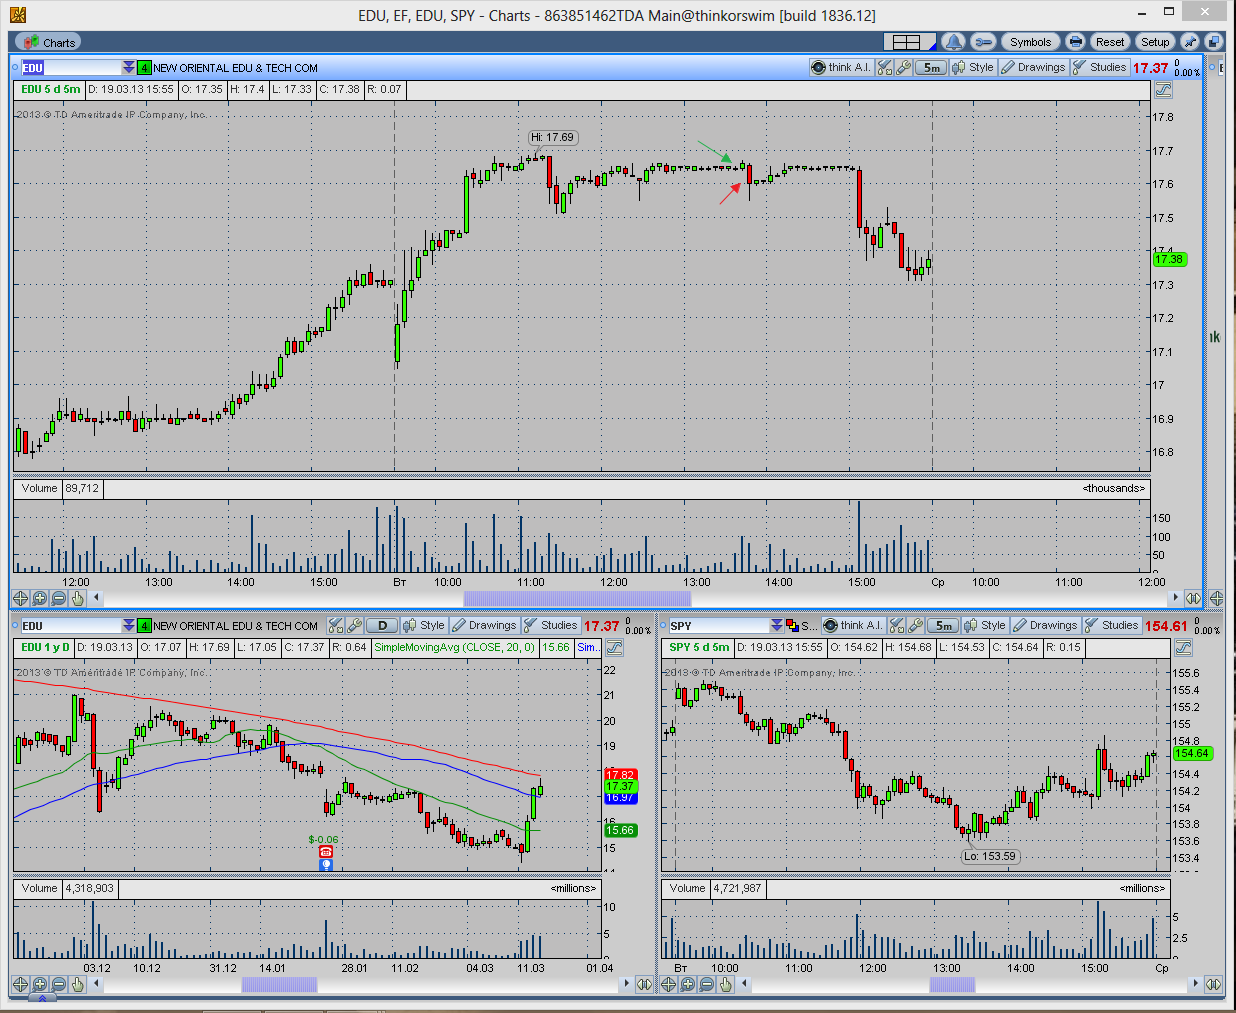This screenshot has width=1236, height=1013.
Task: Click Hi: 17.69 price bubble on top chart
Action: click(553, 137)
